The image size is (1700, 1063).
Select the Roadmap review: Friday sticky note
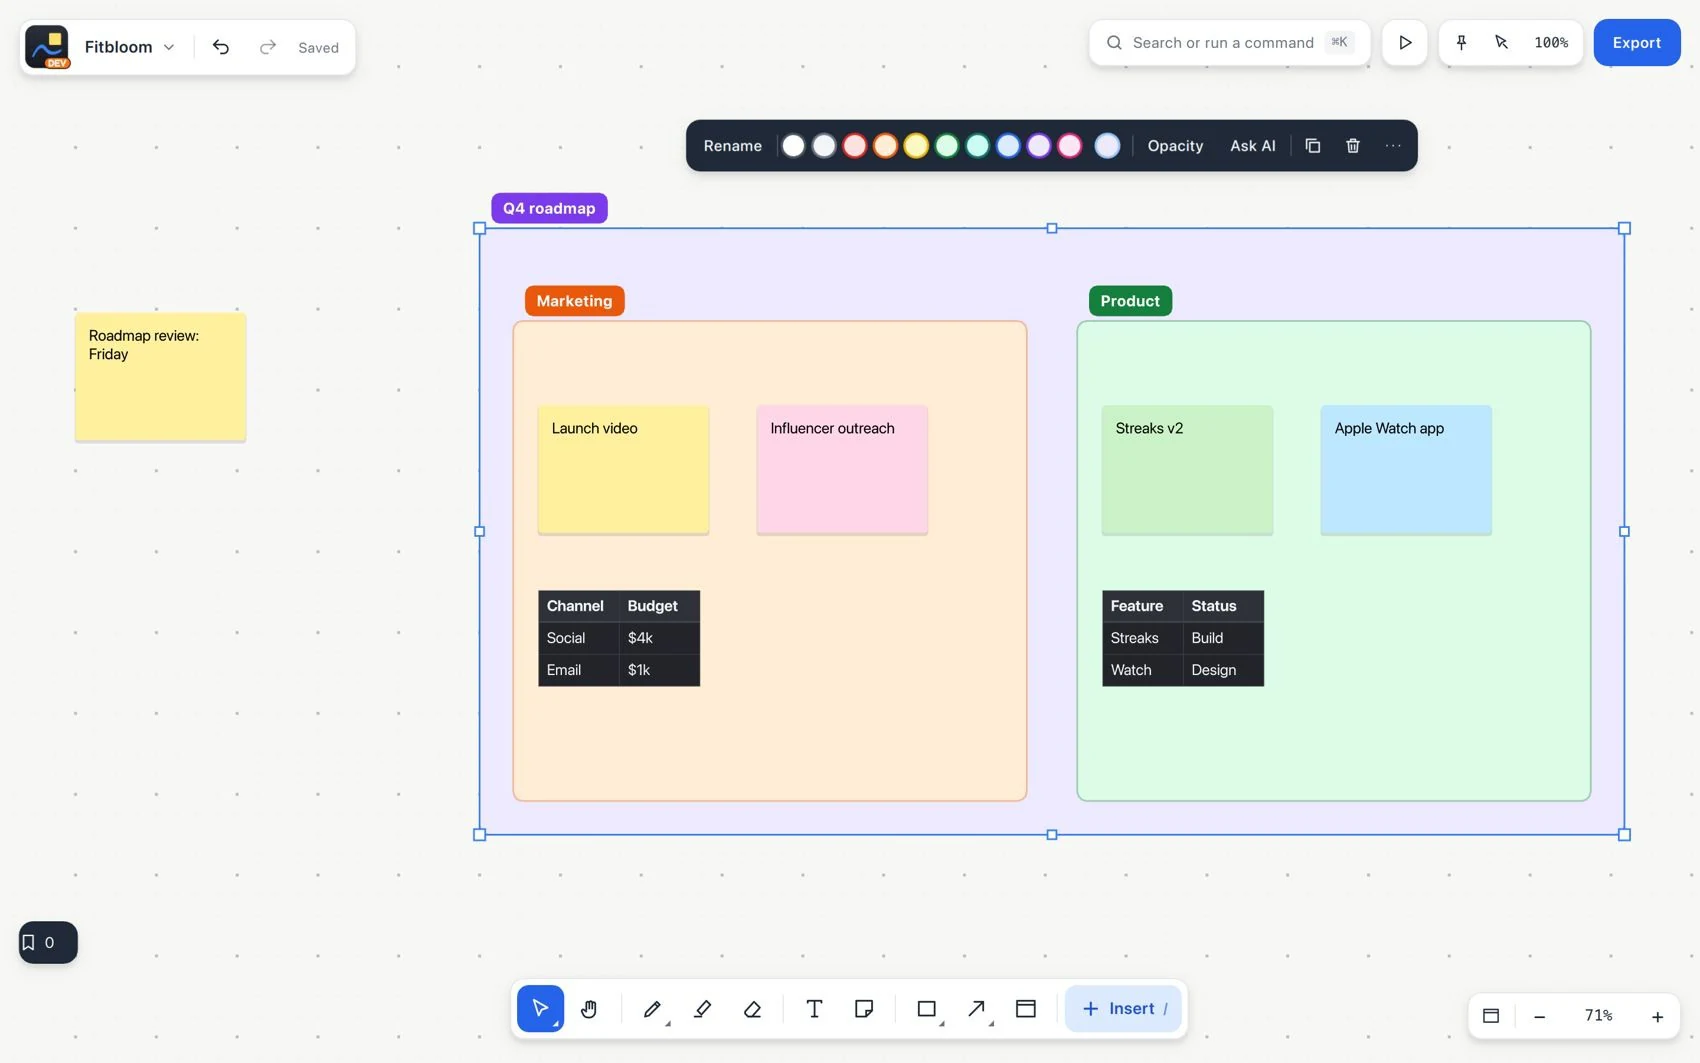pyautogui.click(x=160, y=377)
